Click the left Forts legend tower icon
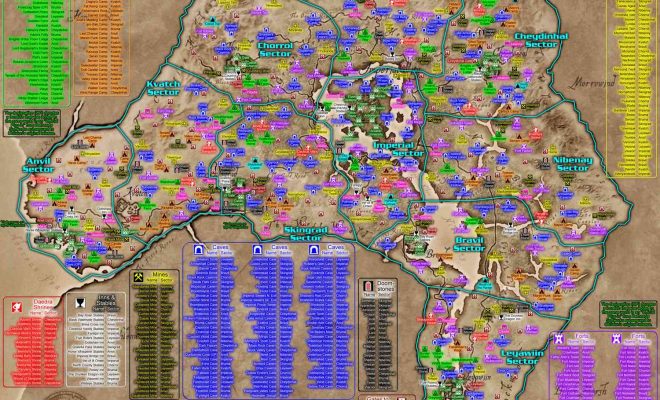Screen dimensions: 660x400 coord(559,339)
